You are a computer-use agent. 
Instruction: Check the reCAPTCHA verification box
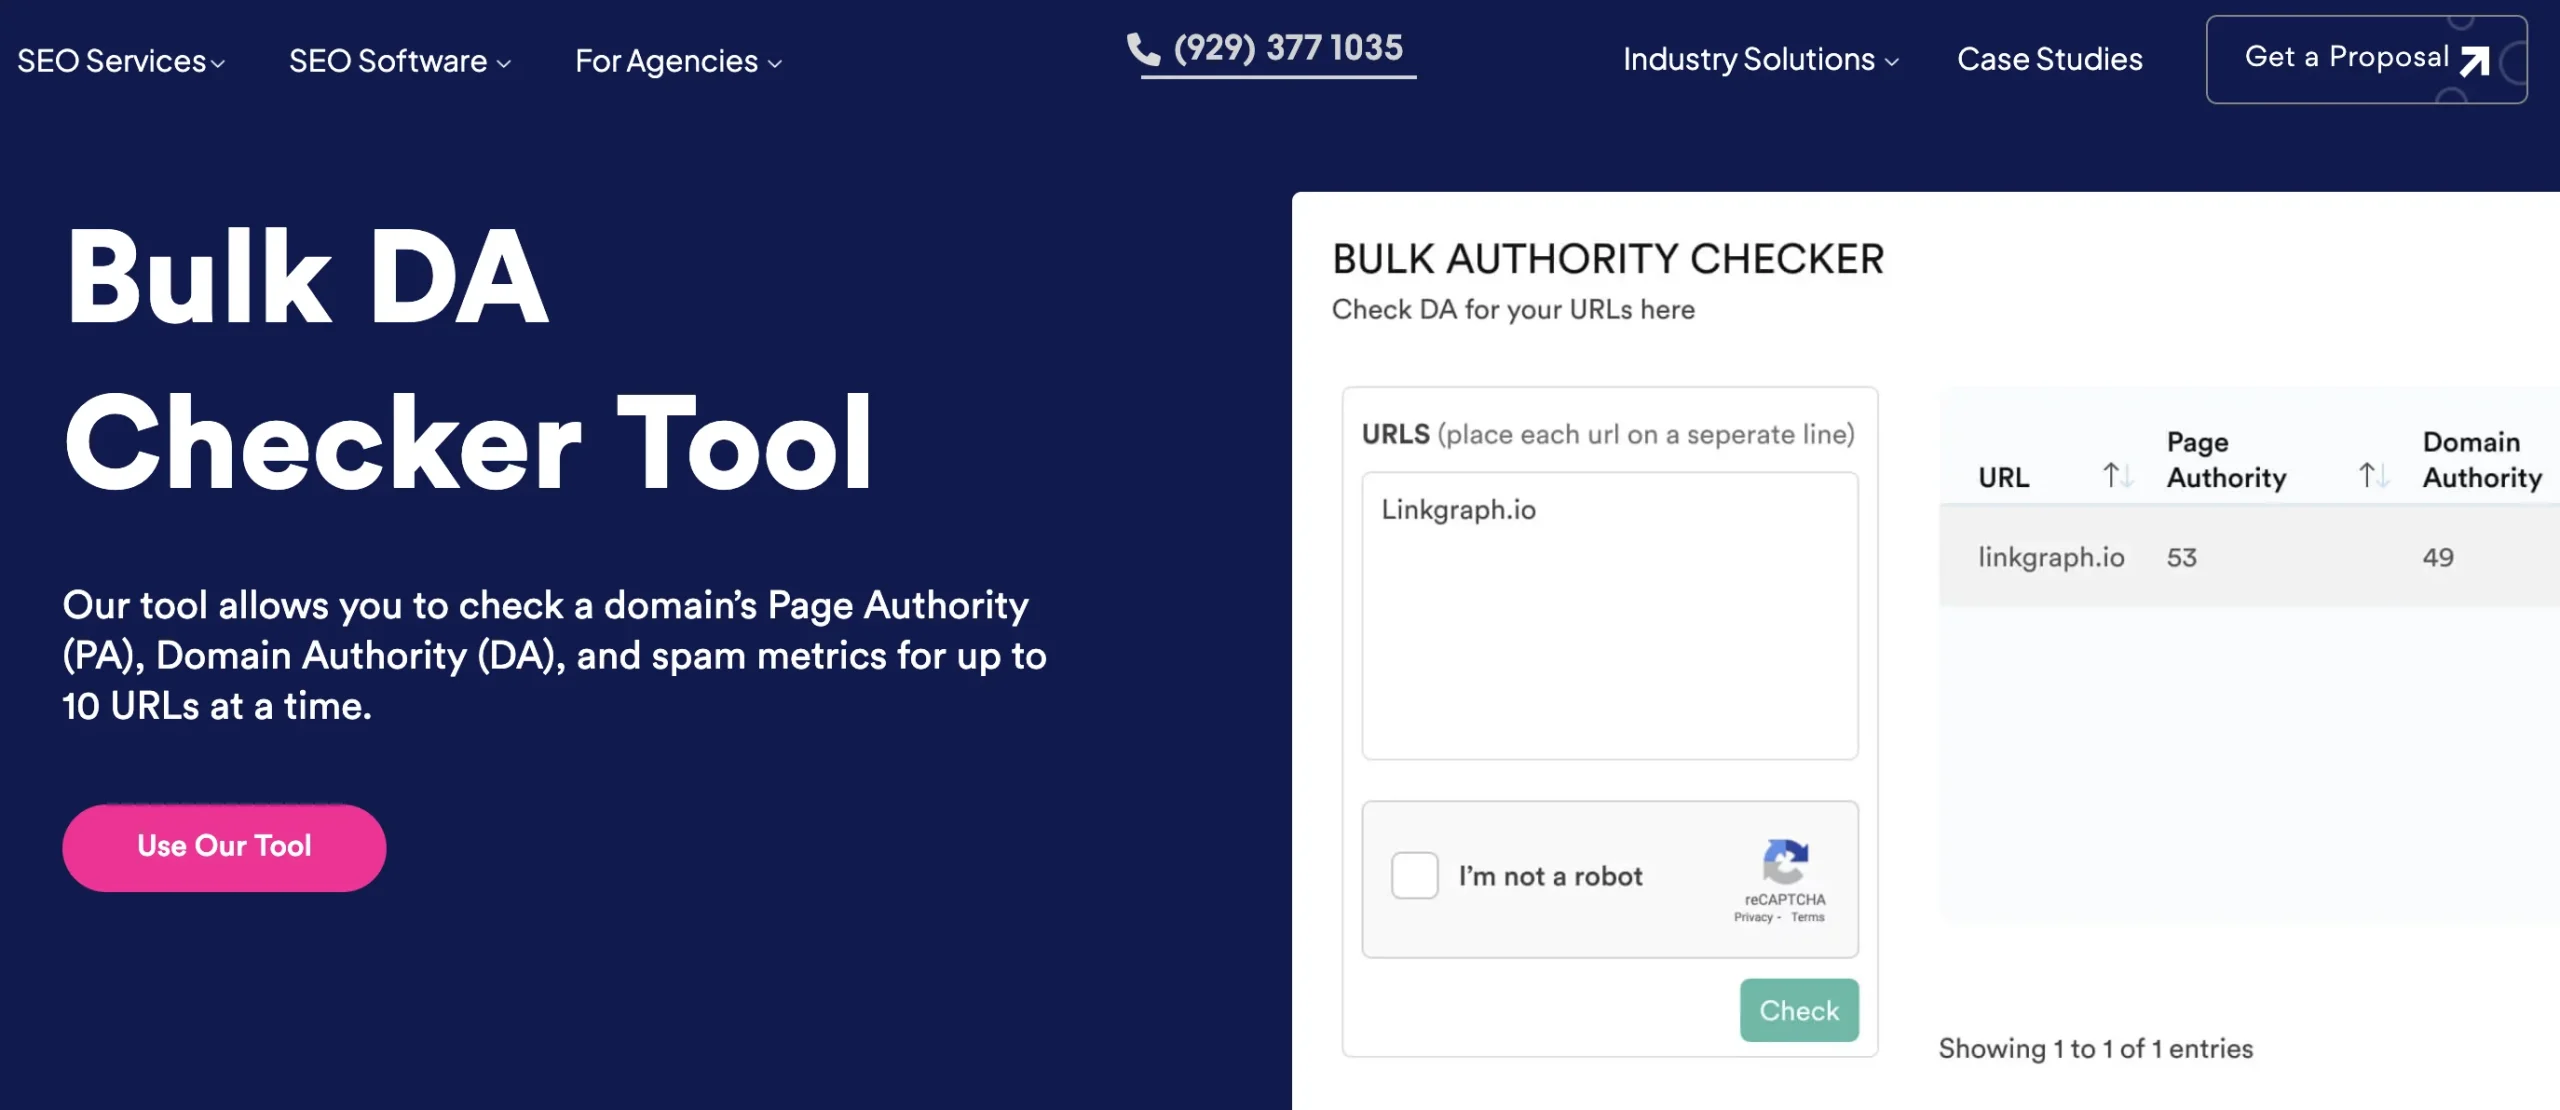1416,877
